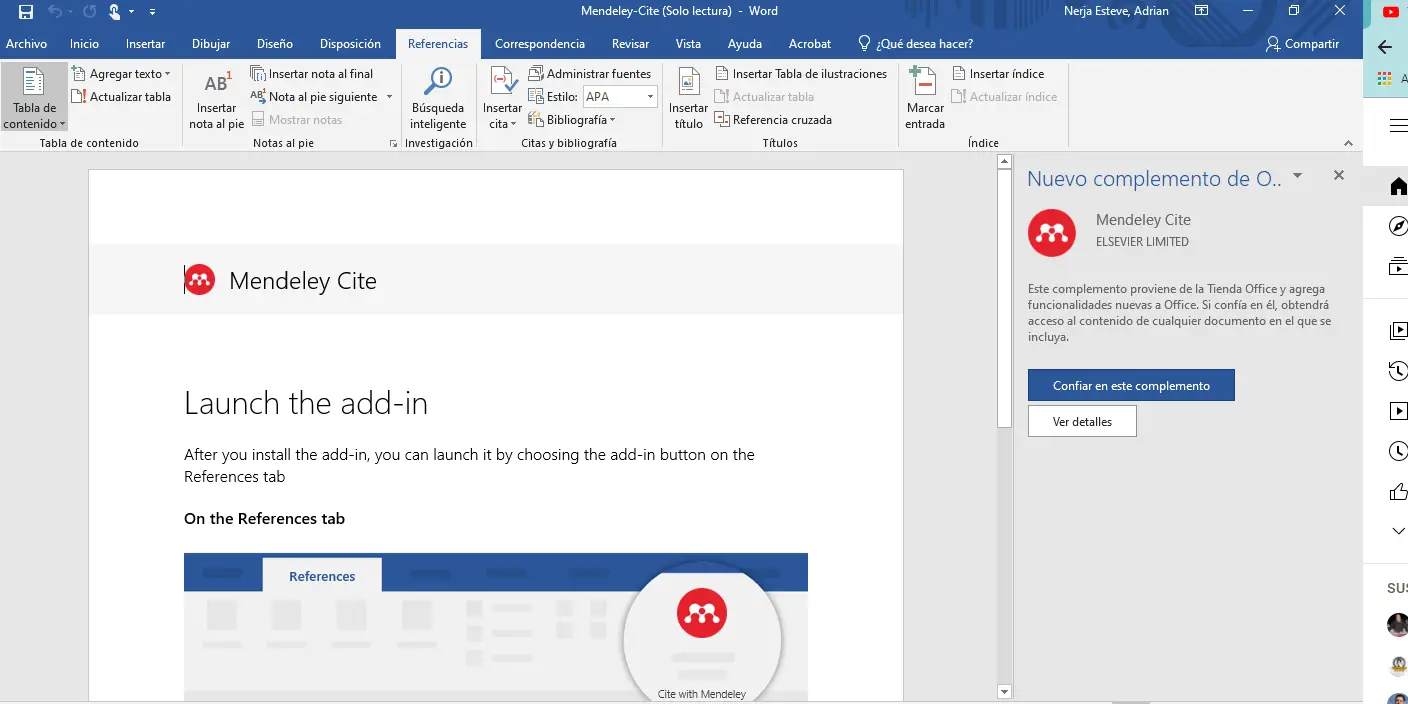Screen dimensions: 1408x704
Task: Click the Insertar título button
Action: pos(688,98)
